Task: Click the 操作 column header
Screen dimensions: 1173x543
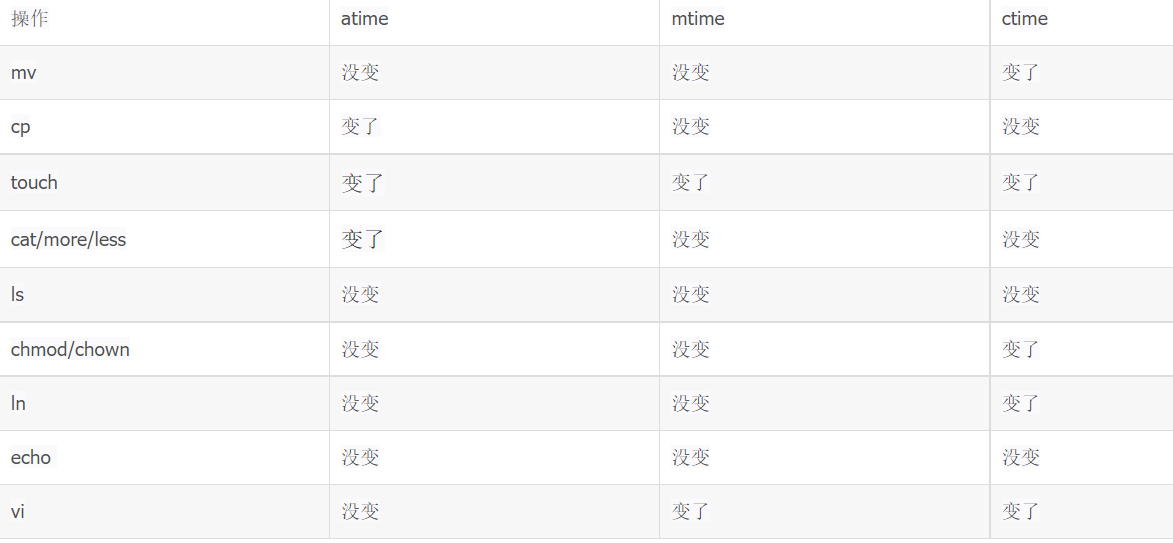Action: (x=29, y=19)
